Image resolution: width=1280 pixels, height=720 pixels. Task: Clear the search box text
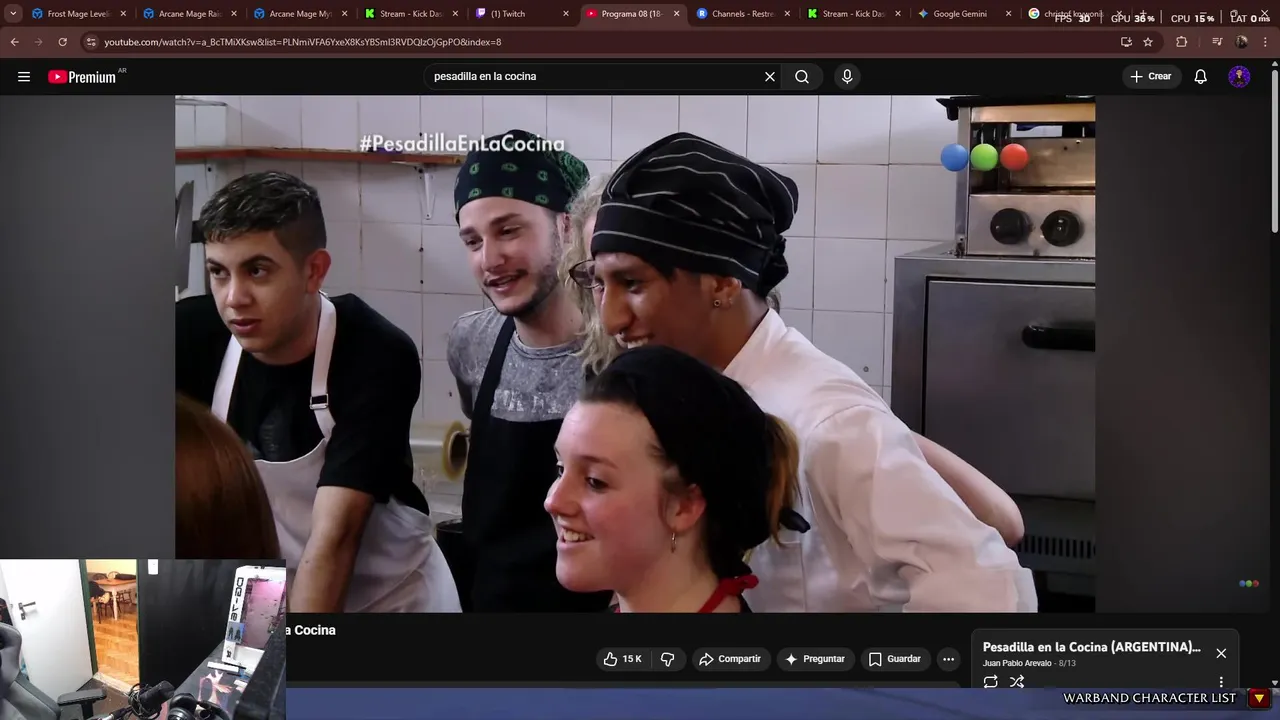click(770, 77)
